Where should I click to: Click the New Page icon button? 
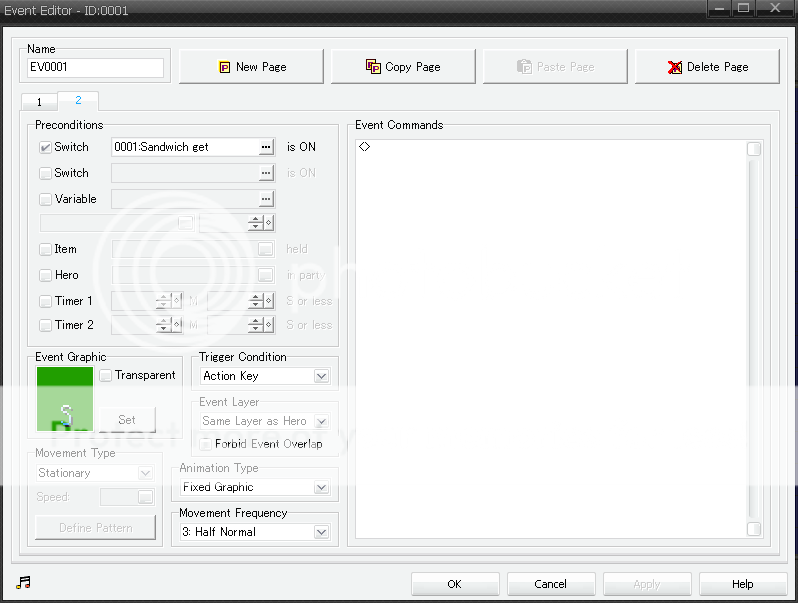click(x=252, y=67)
